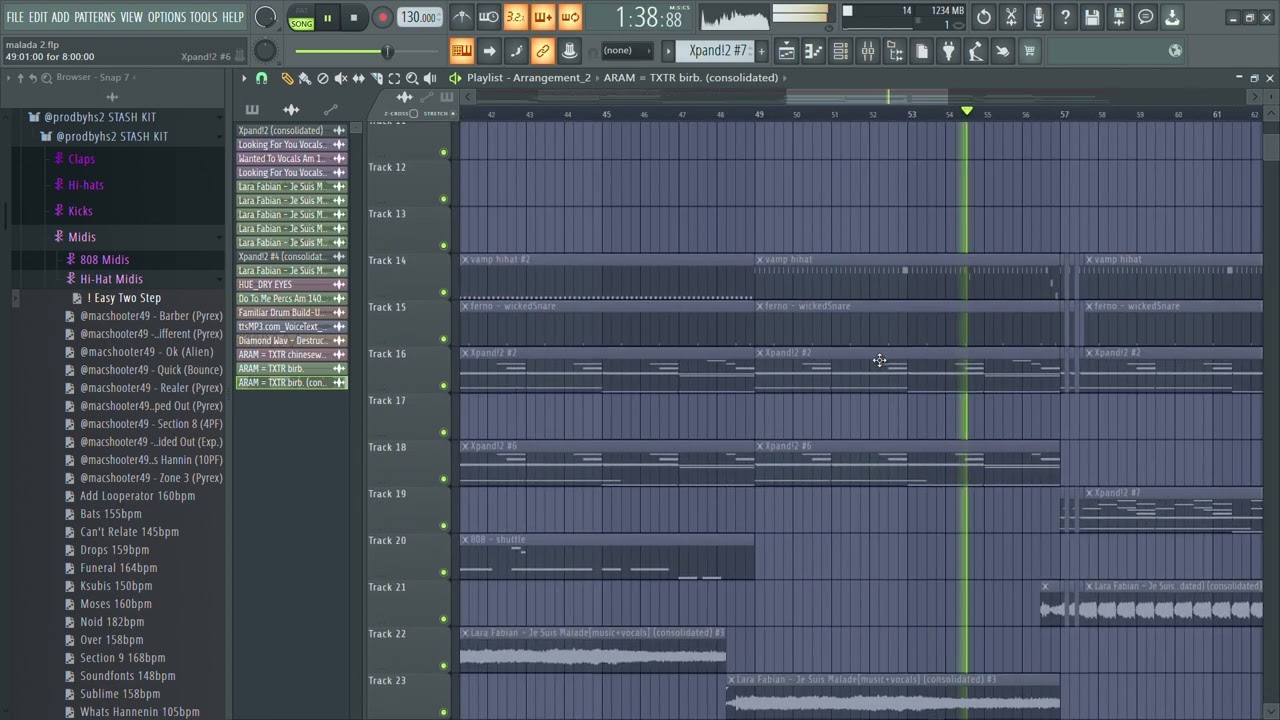
Task: Save the project with the floppy icon
Action: 1092,17
